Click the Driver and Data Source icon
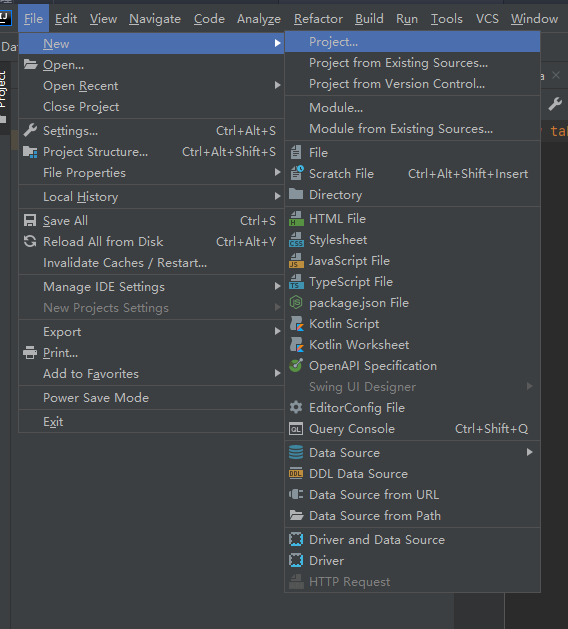The image size is (568, 629). pos(296,539)
